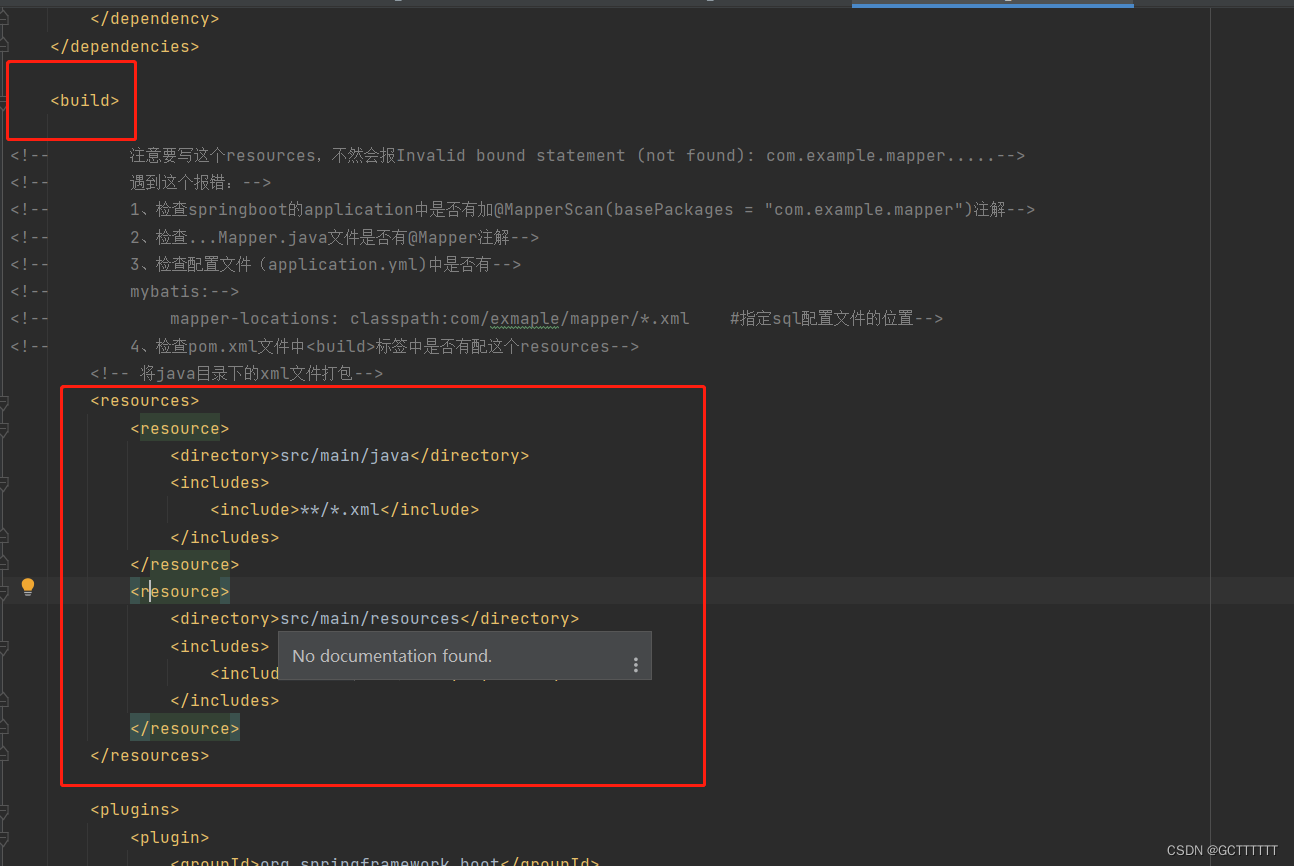Image resolution: width=1294 pixels, height=866 pixels.
Task: Click the 'No documentation found.' popup text
Action: [x=392, y=656]
